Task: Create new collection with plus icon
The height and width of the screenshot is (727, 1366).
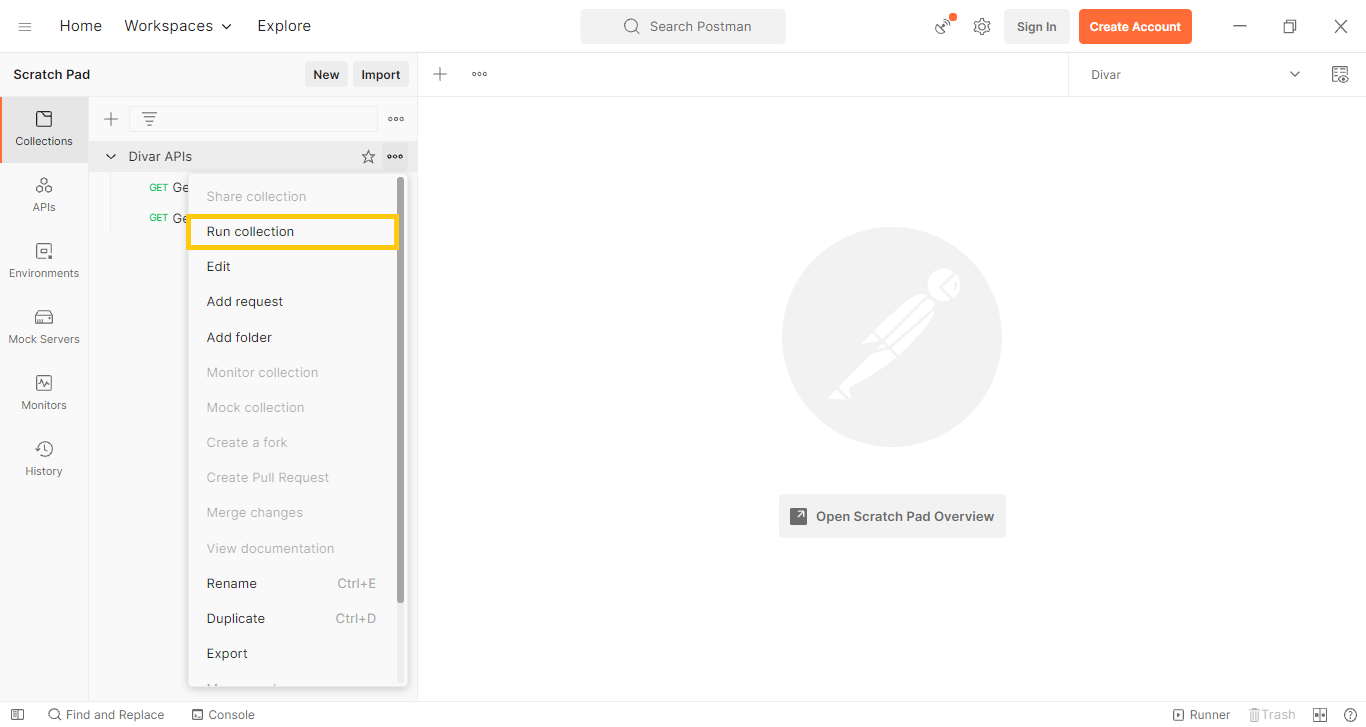Action: click(x=111, y=119)
